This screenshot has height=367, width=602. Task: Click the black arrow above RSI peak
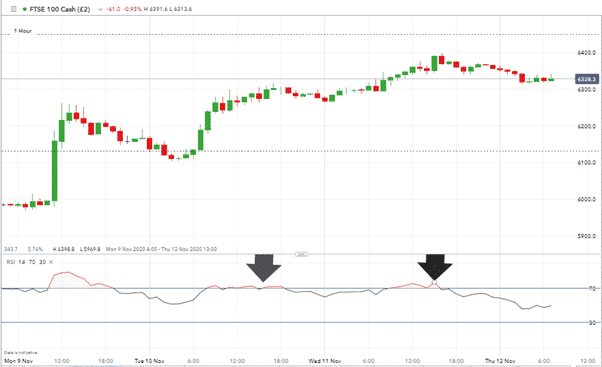click(435, 267)
